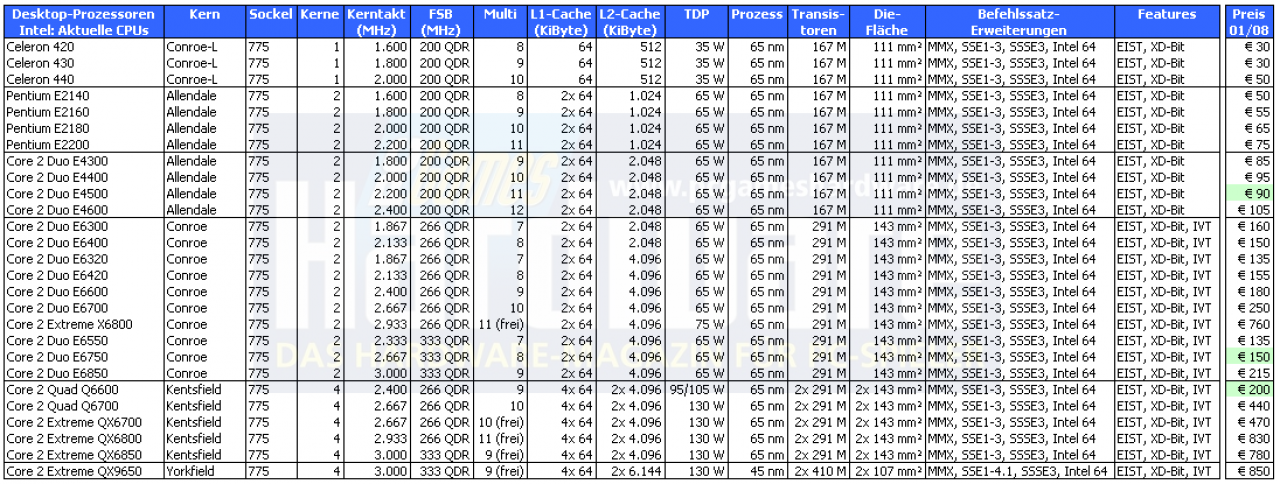Viewport: 1280px width, 484px height.
Task: Select the '75 W' TDP cell
Action: [x=696, y=324]
